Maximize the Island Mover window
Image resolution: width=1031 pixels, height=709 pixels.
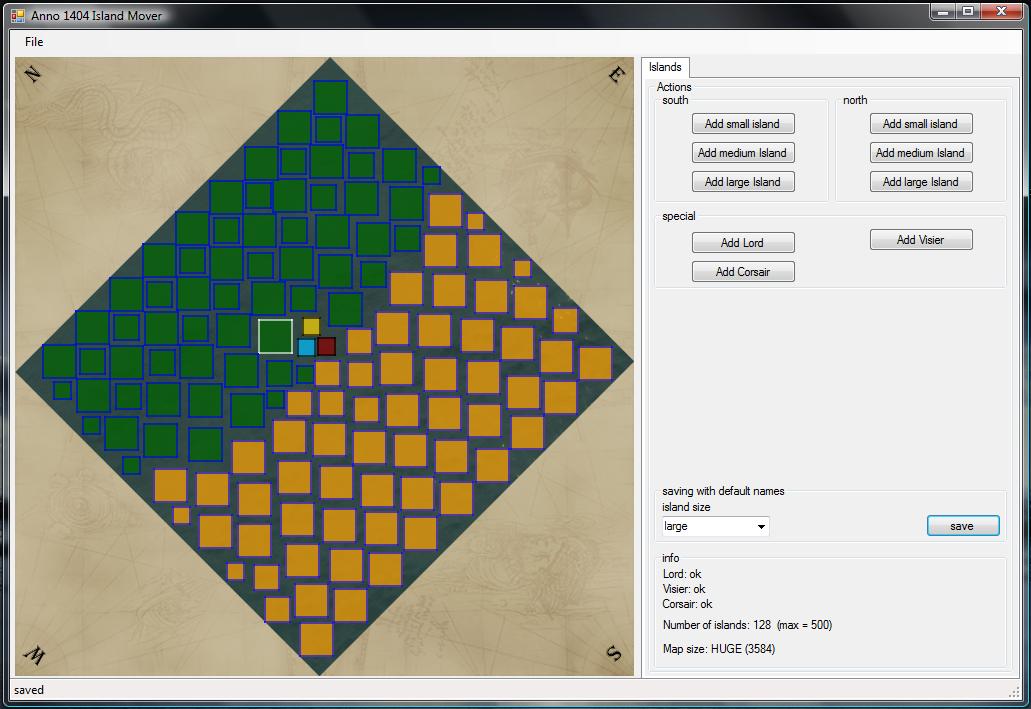(x=968, y=11)
